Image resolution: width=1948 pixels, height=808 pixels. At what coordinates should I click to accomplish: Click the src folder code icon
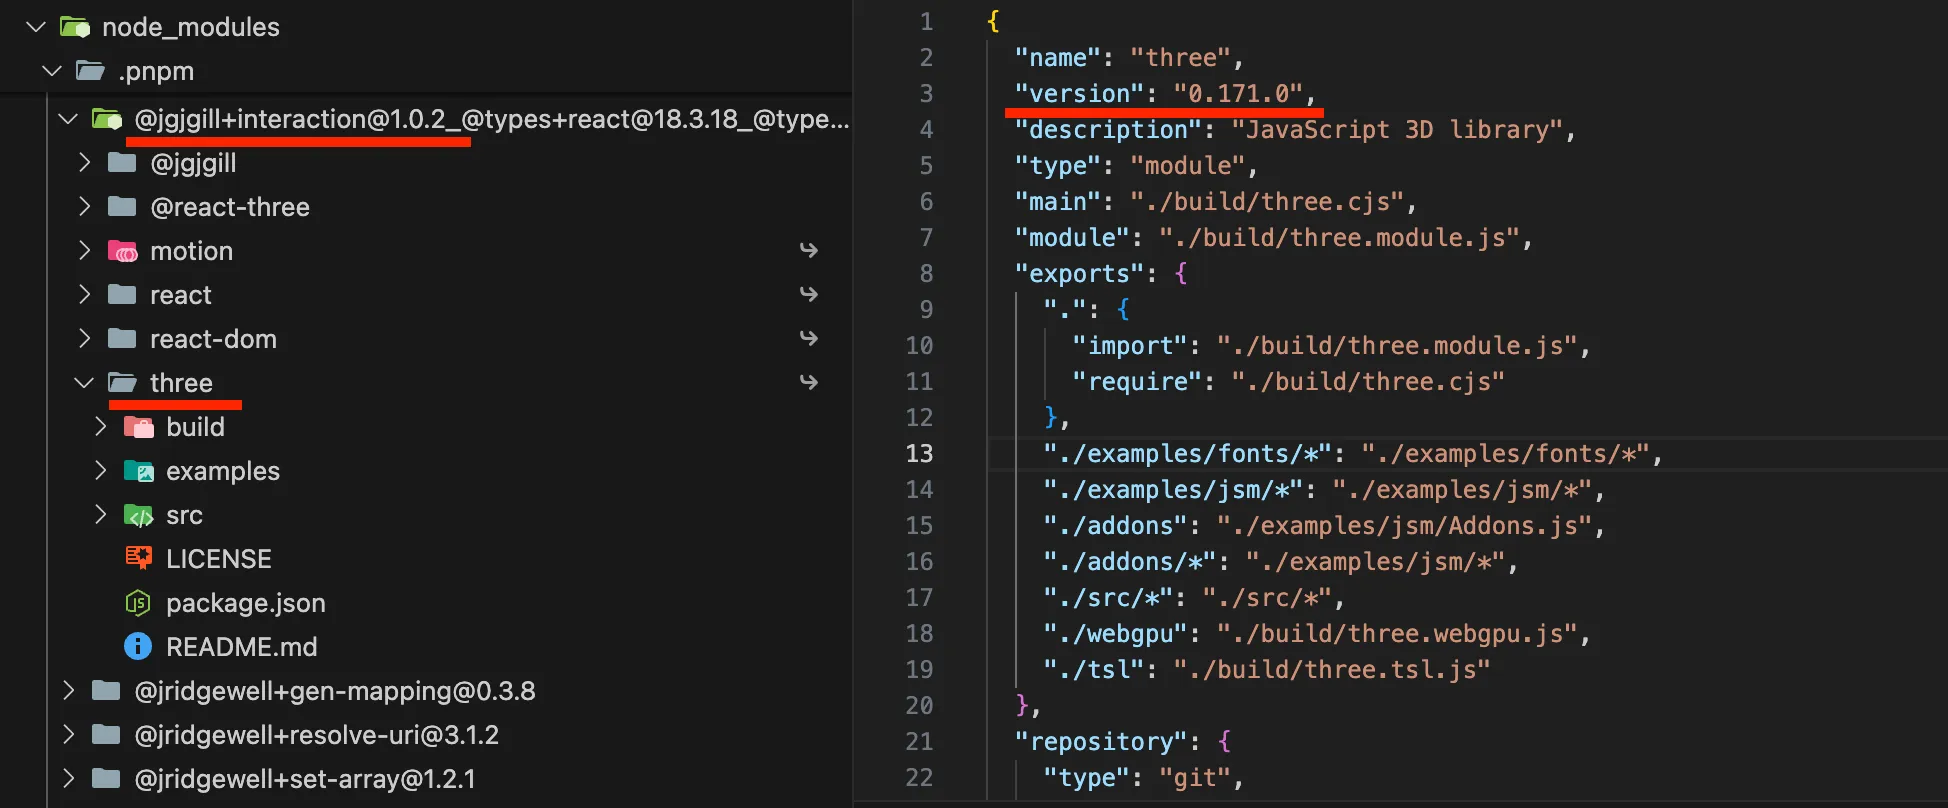point(138,515)
